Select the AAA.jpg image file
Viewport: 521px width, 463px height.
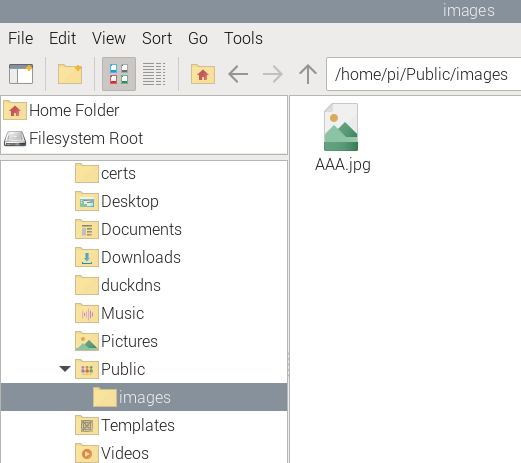coord(342,137)
